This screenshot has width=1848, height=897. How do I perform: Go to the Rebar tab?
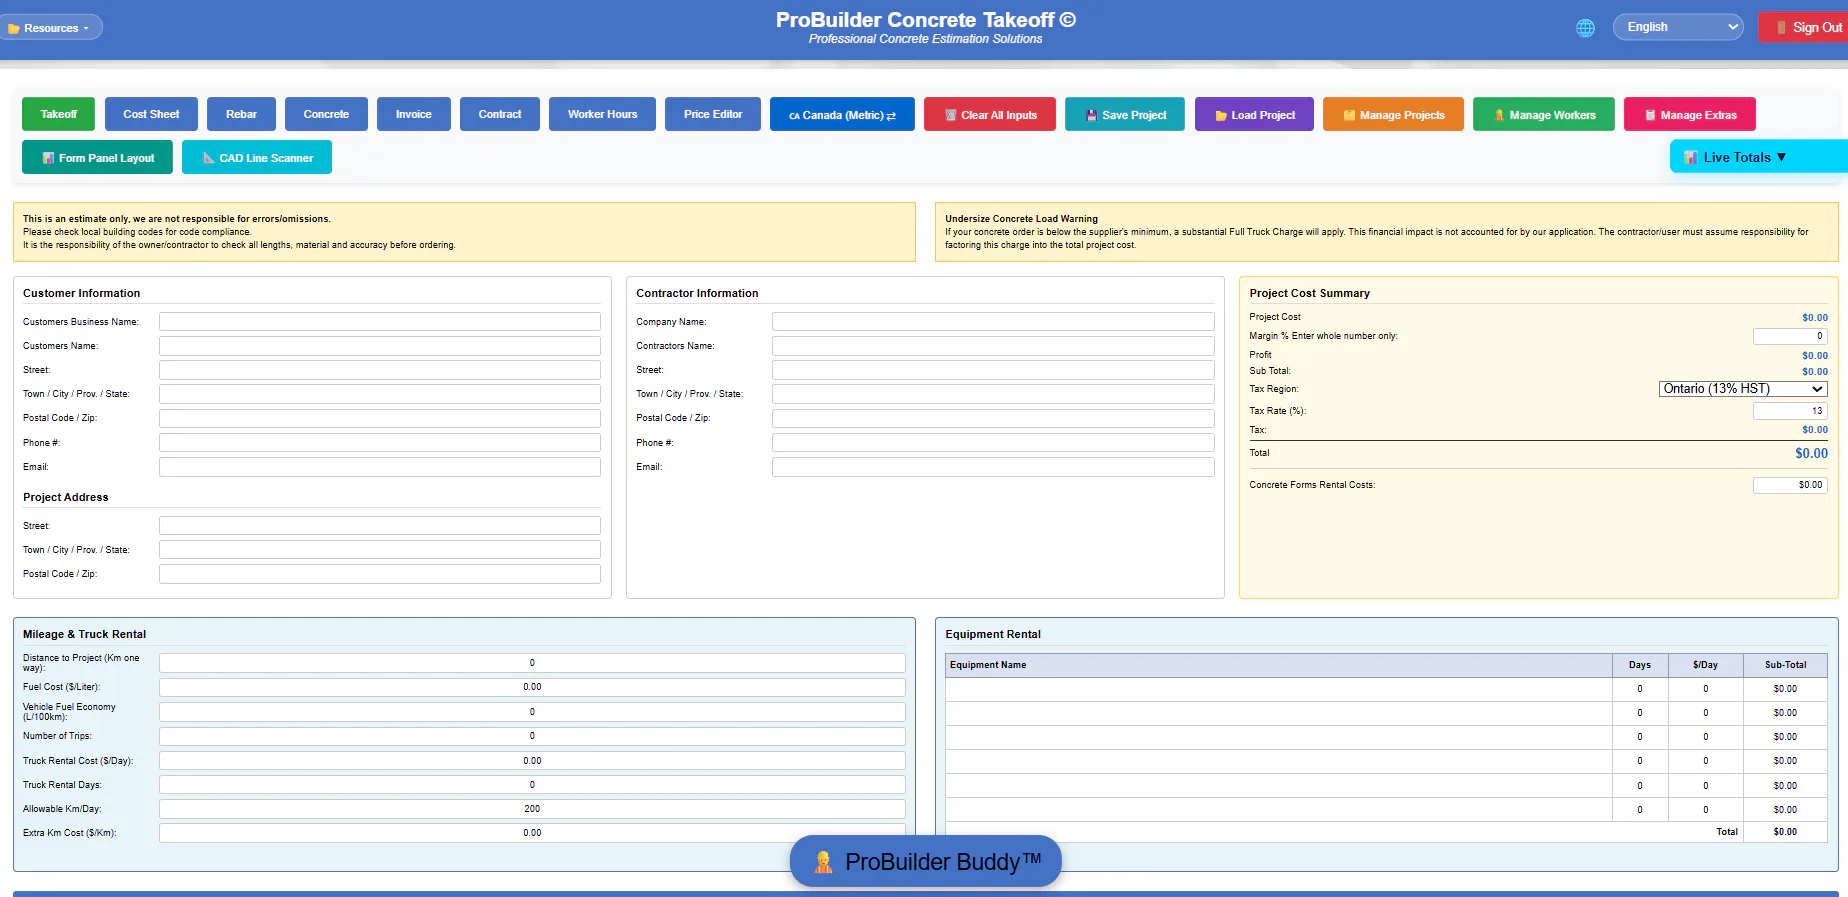[x=241, y=114]
